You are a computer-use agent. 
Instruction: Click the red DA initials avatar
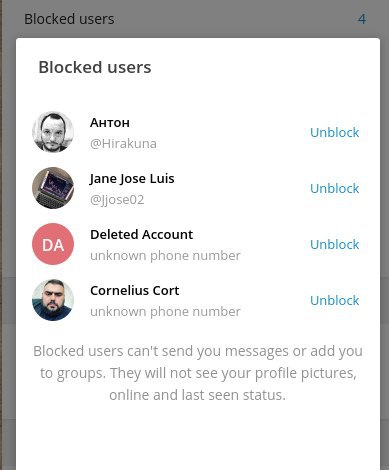pyautogui.click(x=53, y=244)
